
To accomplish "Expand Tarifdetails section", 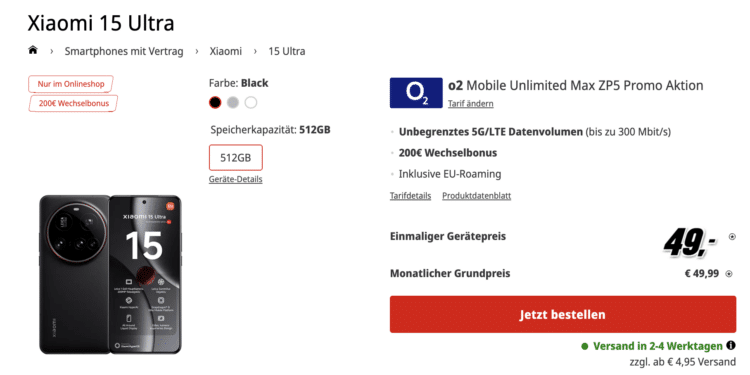I will coord(410,196).
